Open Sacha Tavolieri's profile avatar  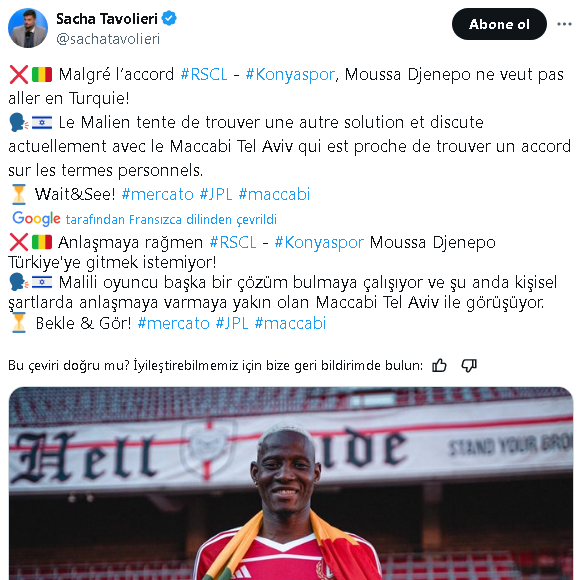tap(28, 28)
